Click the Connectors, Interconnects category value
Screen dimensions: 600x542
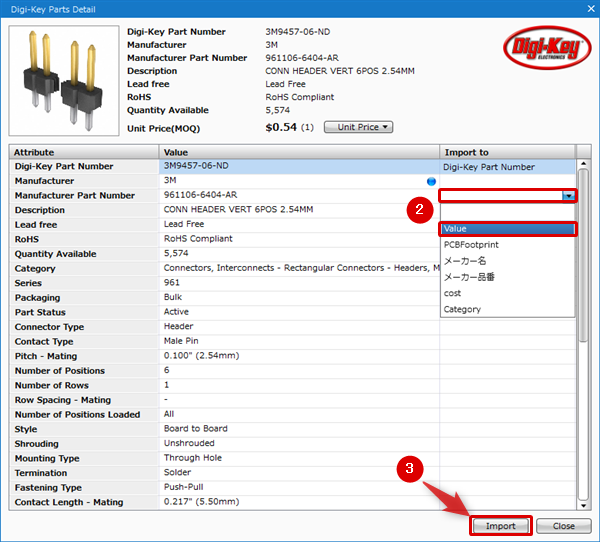tap(301, 268)
